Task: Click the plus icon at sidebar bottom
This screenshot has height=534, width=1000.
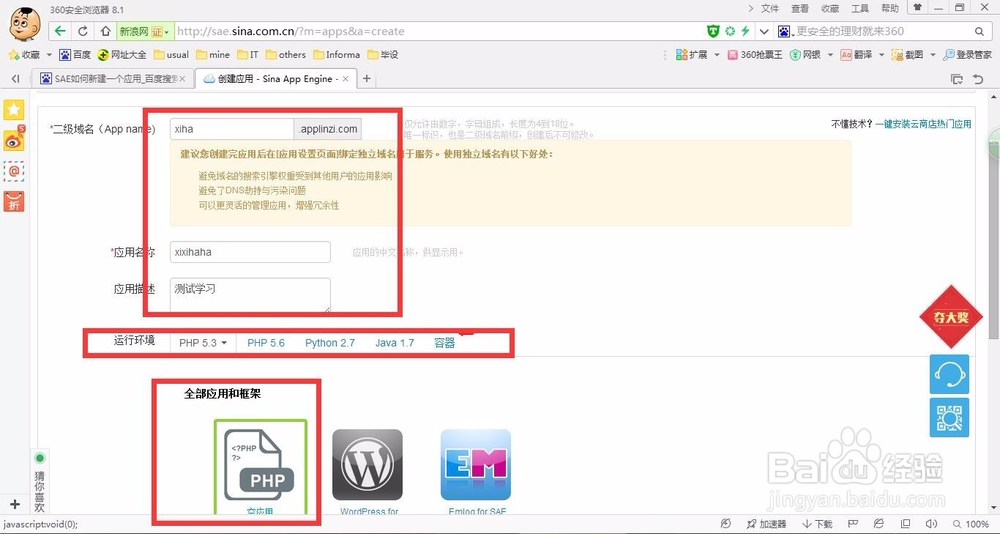Action: point(14,504)
